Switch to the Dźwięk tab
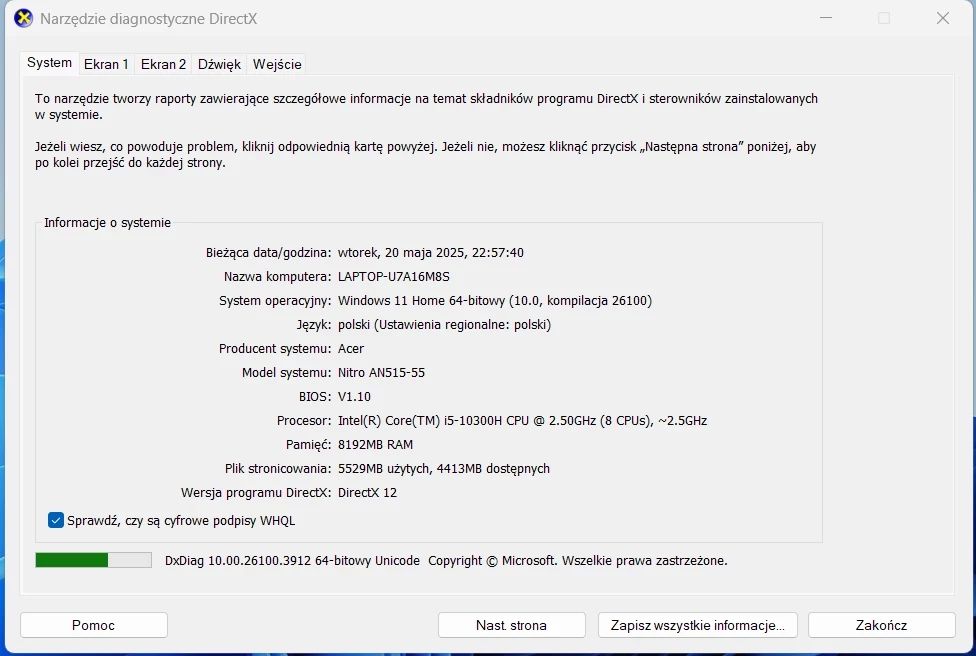The width and height of the screenshot is (976, 656). 219,64
